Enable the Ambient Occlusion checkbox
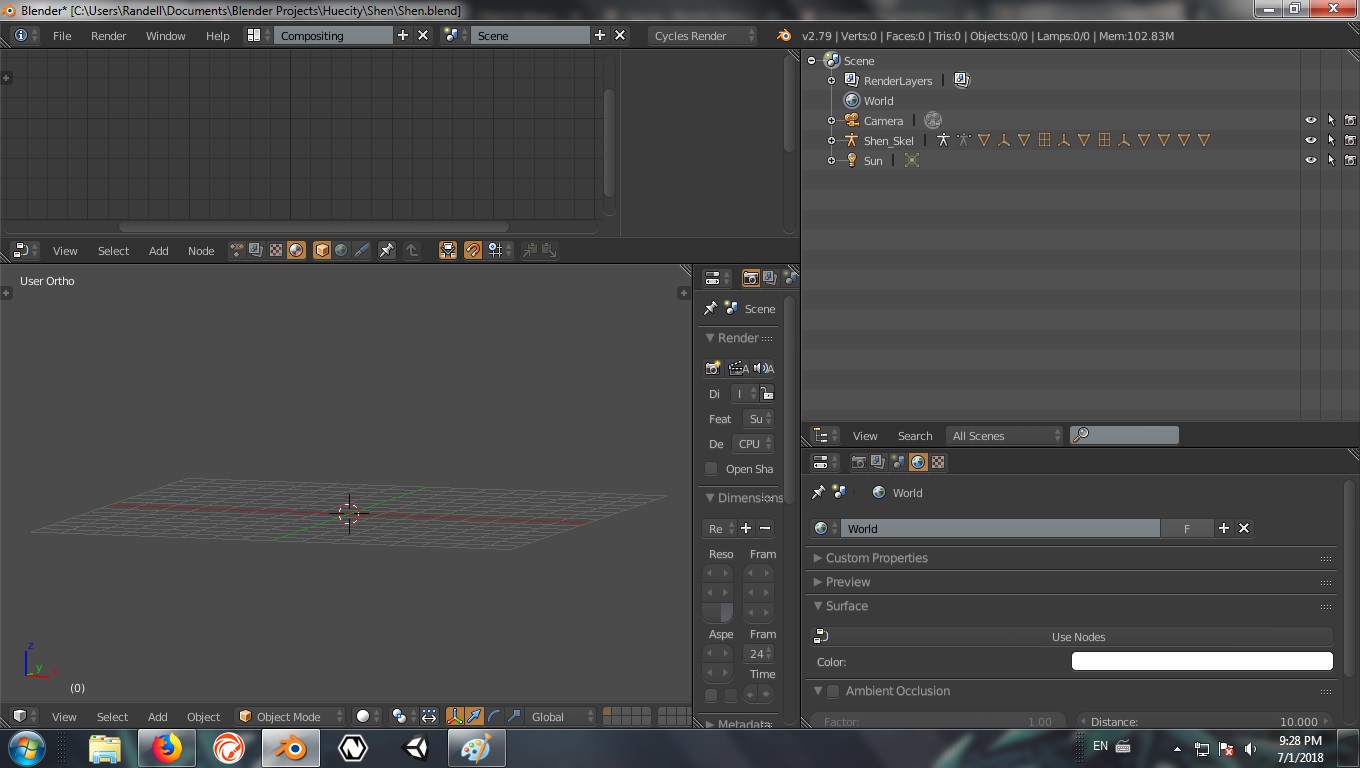The height and width of the screenshot is (768, 1360). click(x=833, y=691)
